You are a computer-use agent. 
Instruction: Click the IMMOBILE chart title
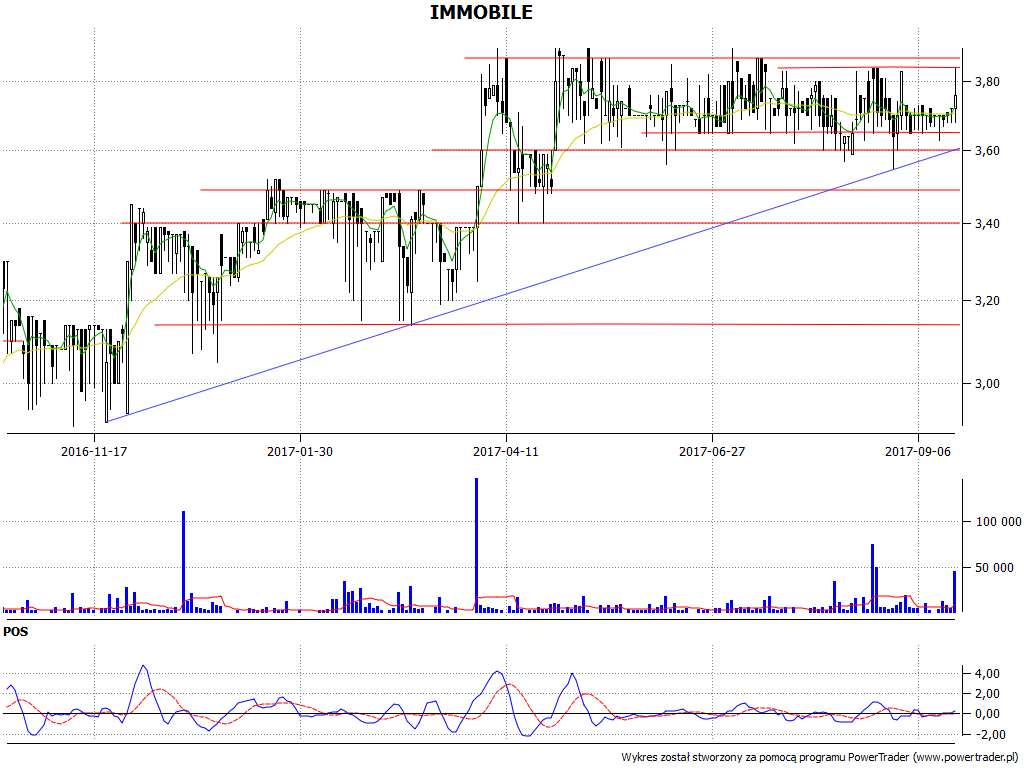click(x=481, y=12)
